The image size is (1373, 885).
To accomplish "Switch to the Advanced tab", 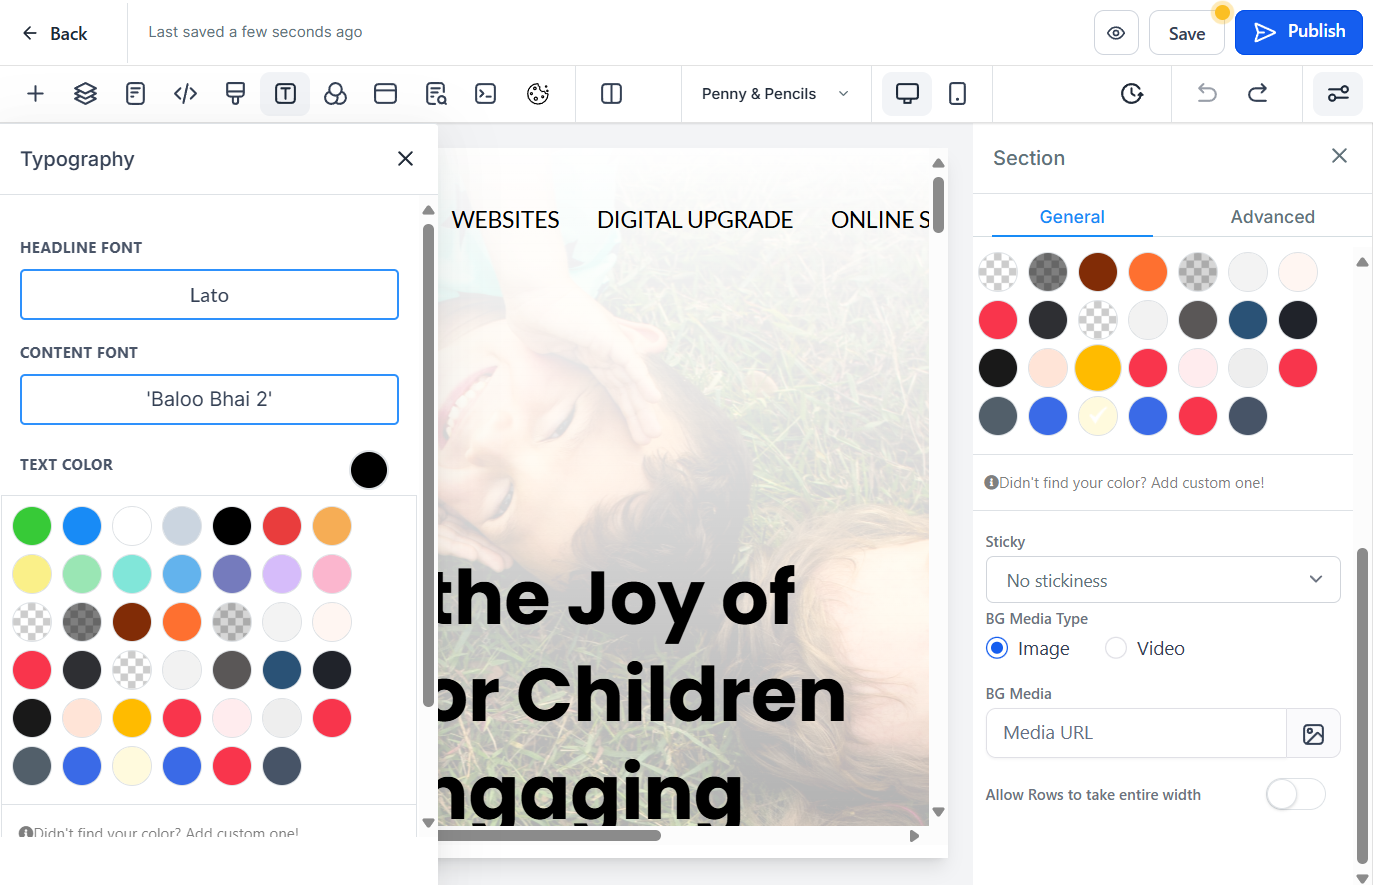I will (x=1272, y=217).
